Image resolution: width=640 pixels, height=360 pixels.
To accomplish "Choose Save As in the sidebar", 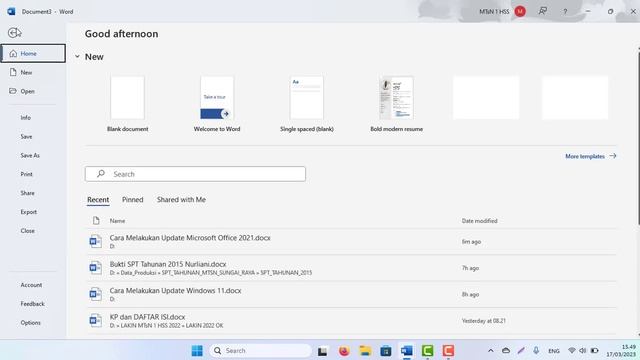I will pyautogui.click(x=30, y=155).
